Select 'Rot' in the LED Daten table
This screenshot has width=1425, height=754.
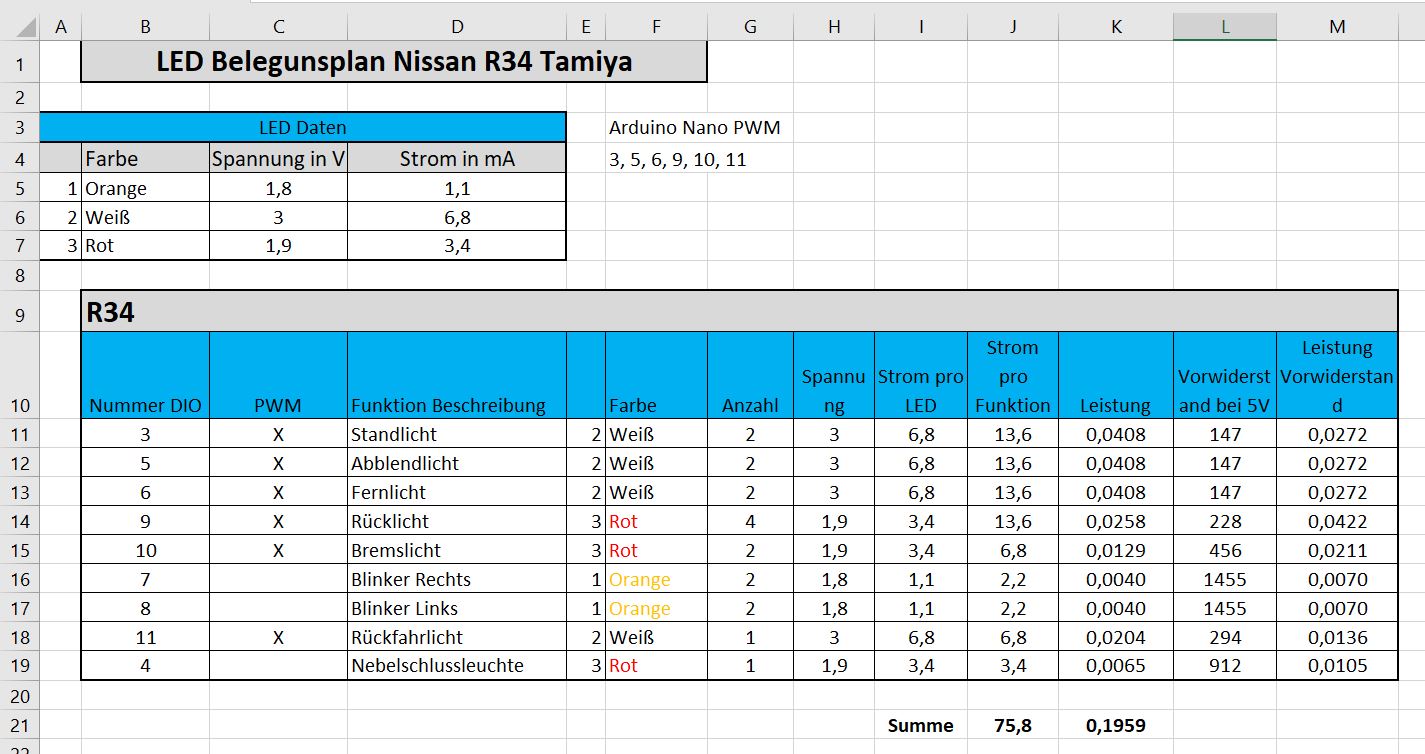click(145, 246)
